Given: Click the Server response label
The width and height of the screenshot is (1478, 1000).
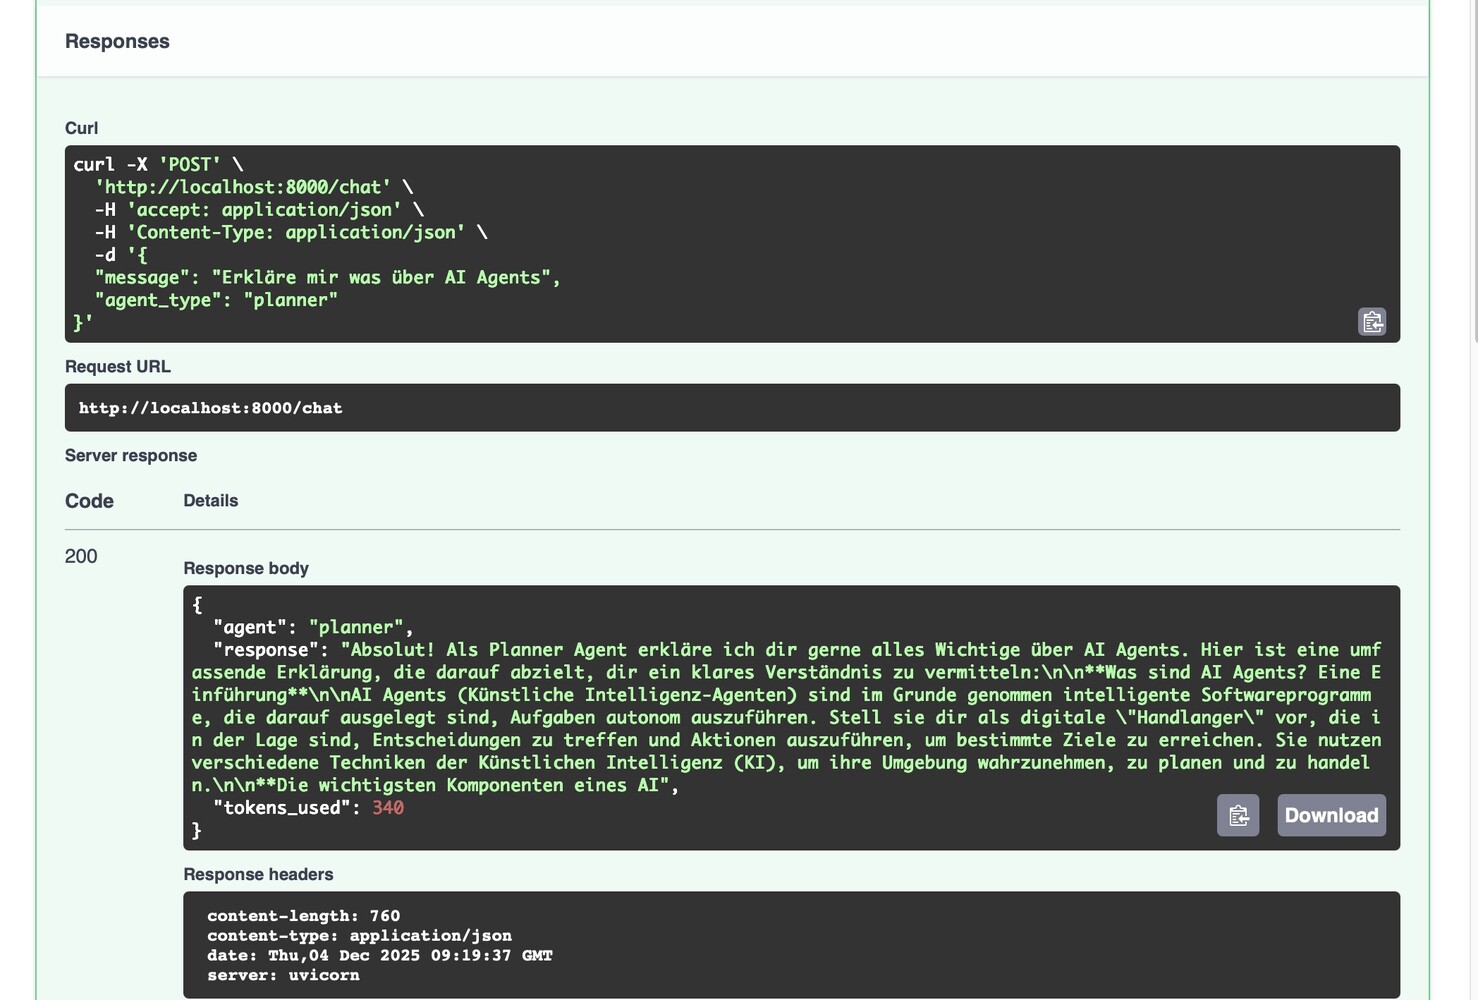Looking at the screenshot, I should 131,455.
